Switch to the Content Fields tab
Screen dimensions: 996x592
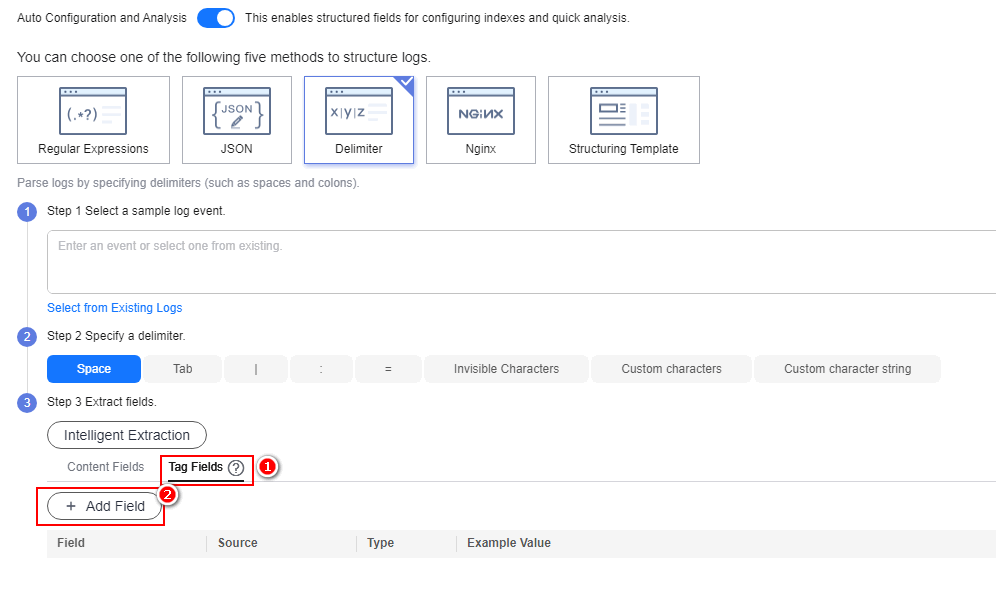click(x=106, y=467)
